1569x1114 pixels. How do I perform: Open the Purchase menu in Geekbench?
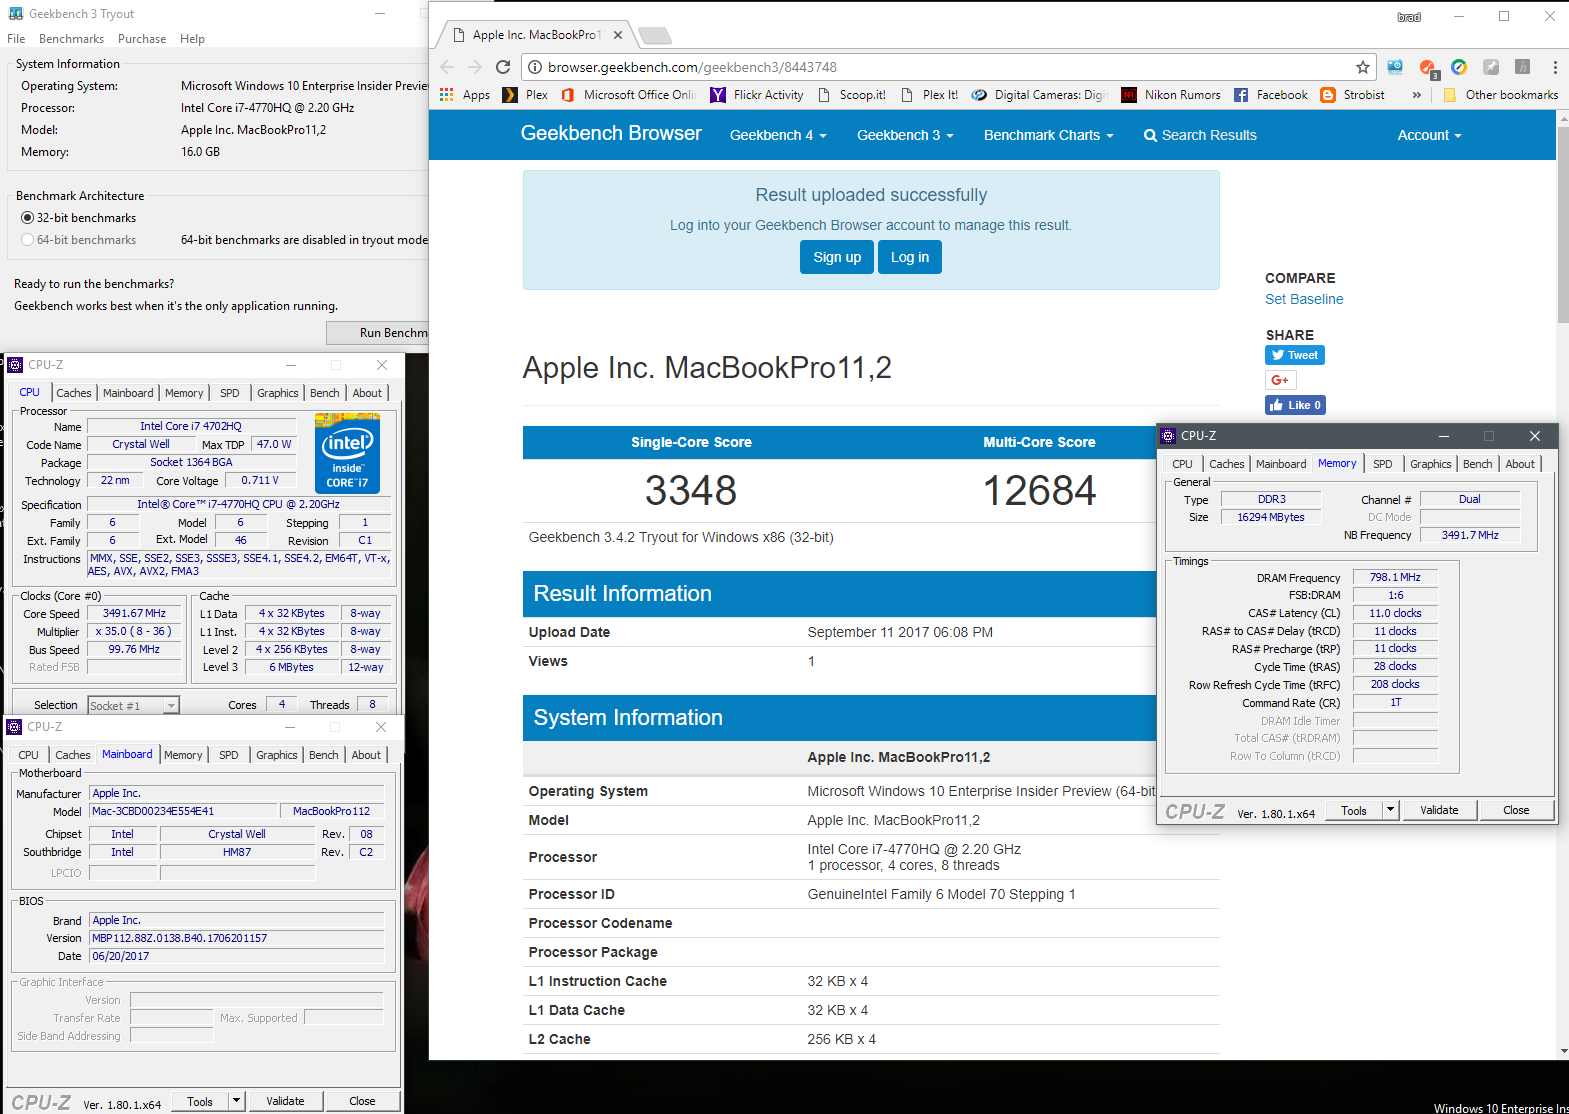[x=142, y=39]
